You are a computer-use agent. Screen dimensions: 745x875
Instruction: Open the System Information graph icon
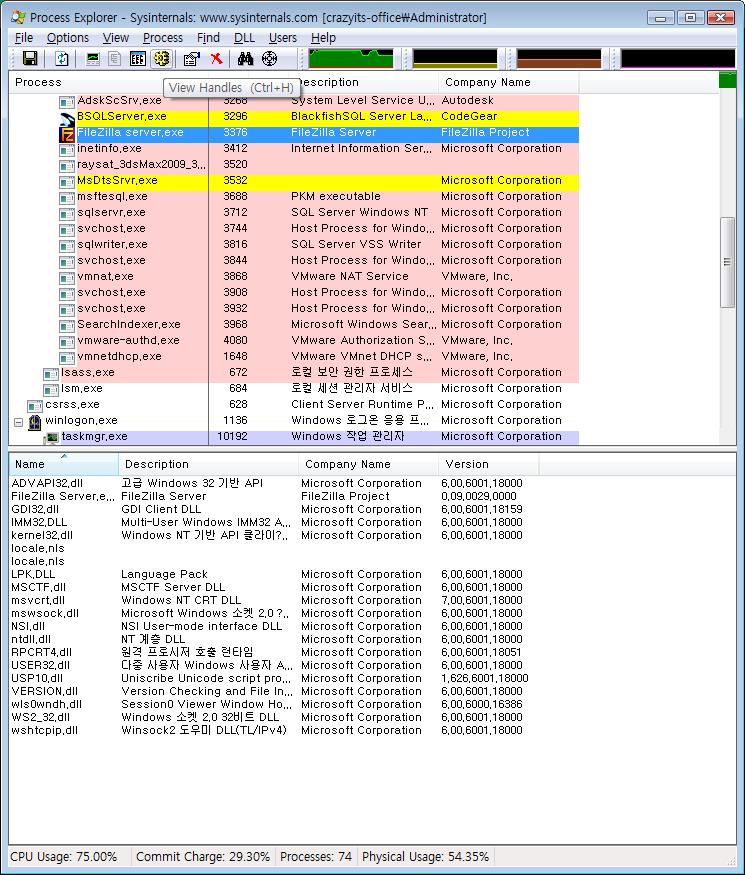pyautogui.click(x=93, y=59)
